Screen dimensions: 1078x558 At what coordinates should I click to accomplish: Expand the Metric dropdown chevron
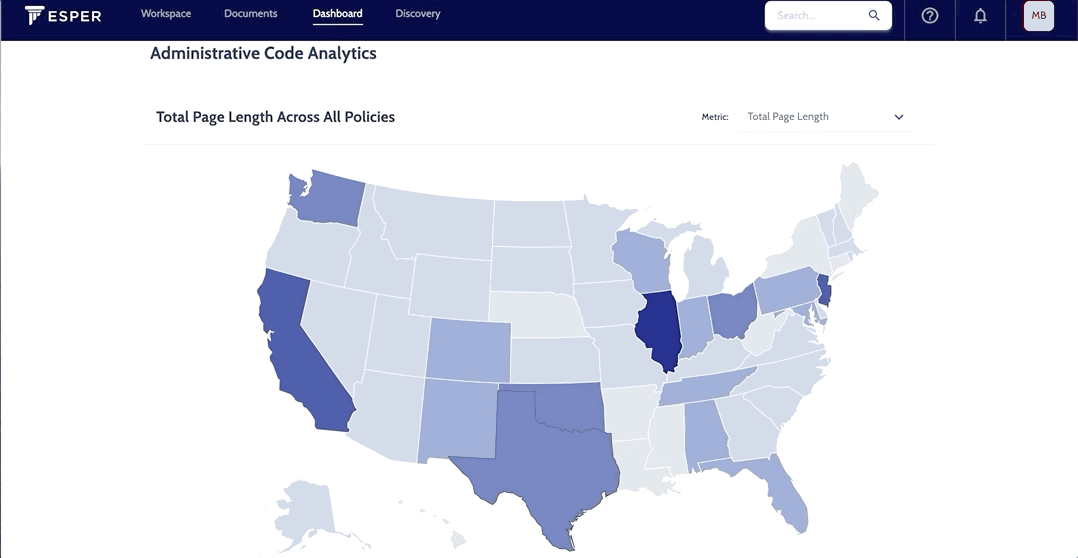[x=899, y=117]
